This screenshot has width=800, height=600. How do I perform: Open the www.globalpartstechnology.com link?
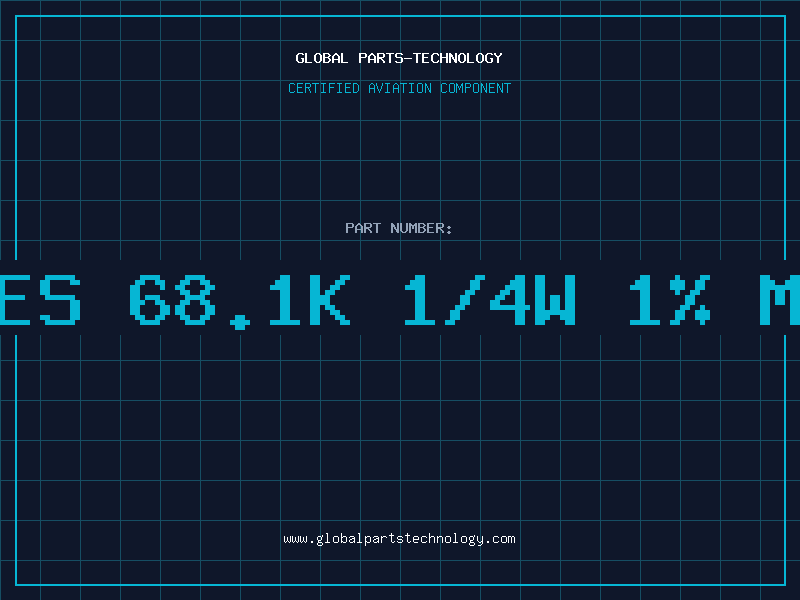click(399, 539)
